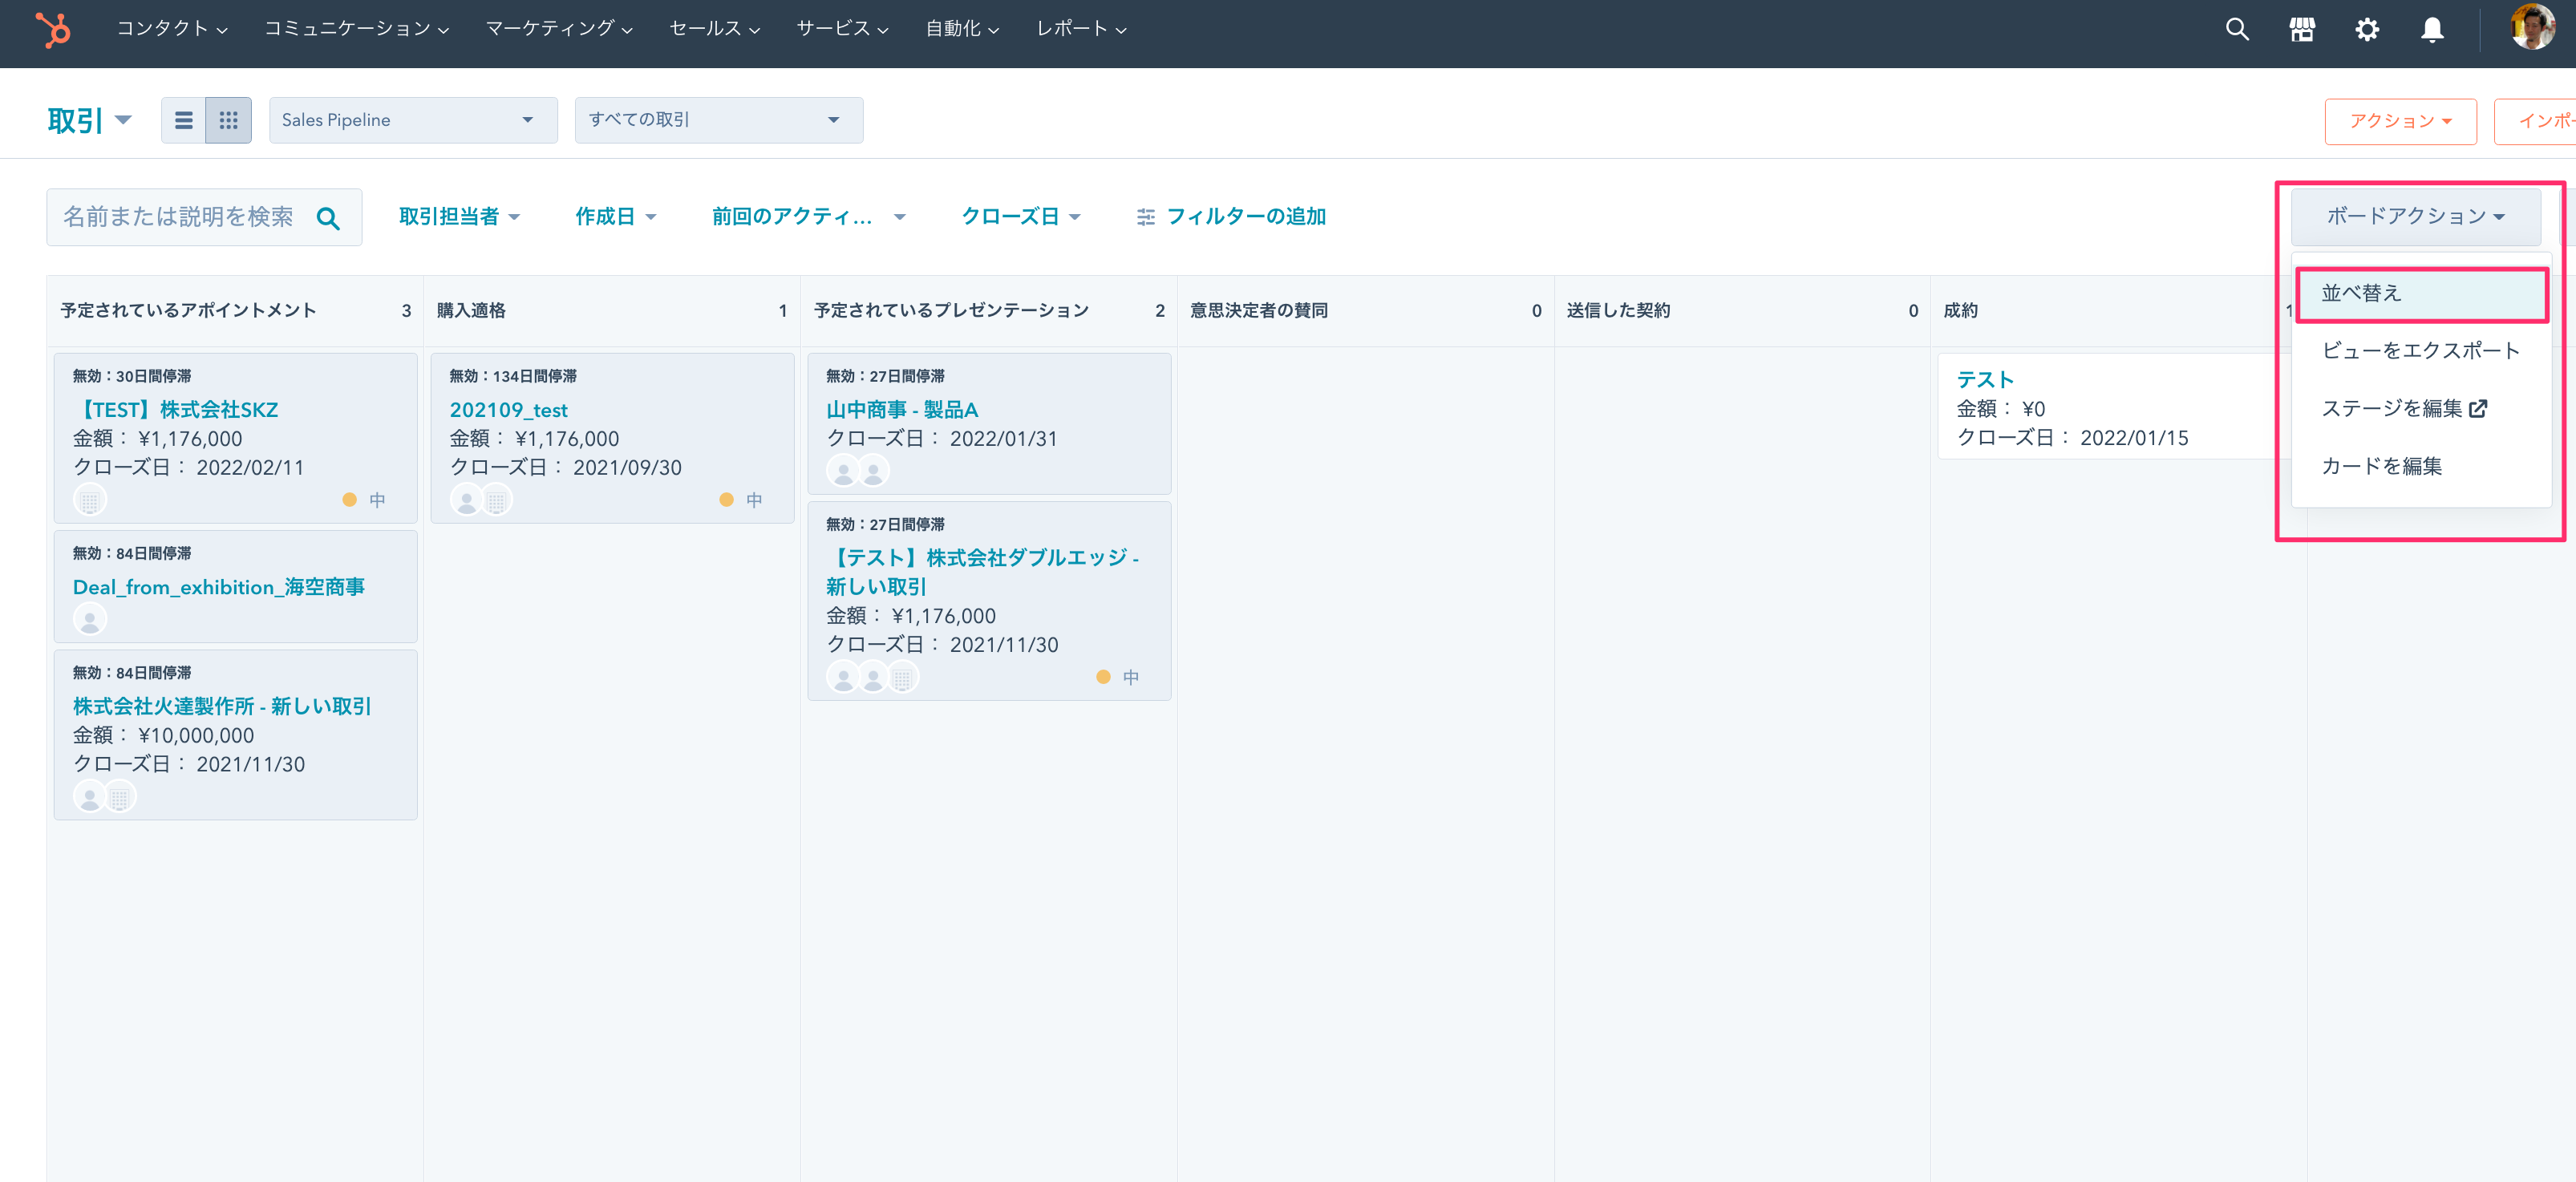Open settings gear icon
This screenshot has height=1182, width=2576.
pyautogui.click(x=2367, y=29)
